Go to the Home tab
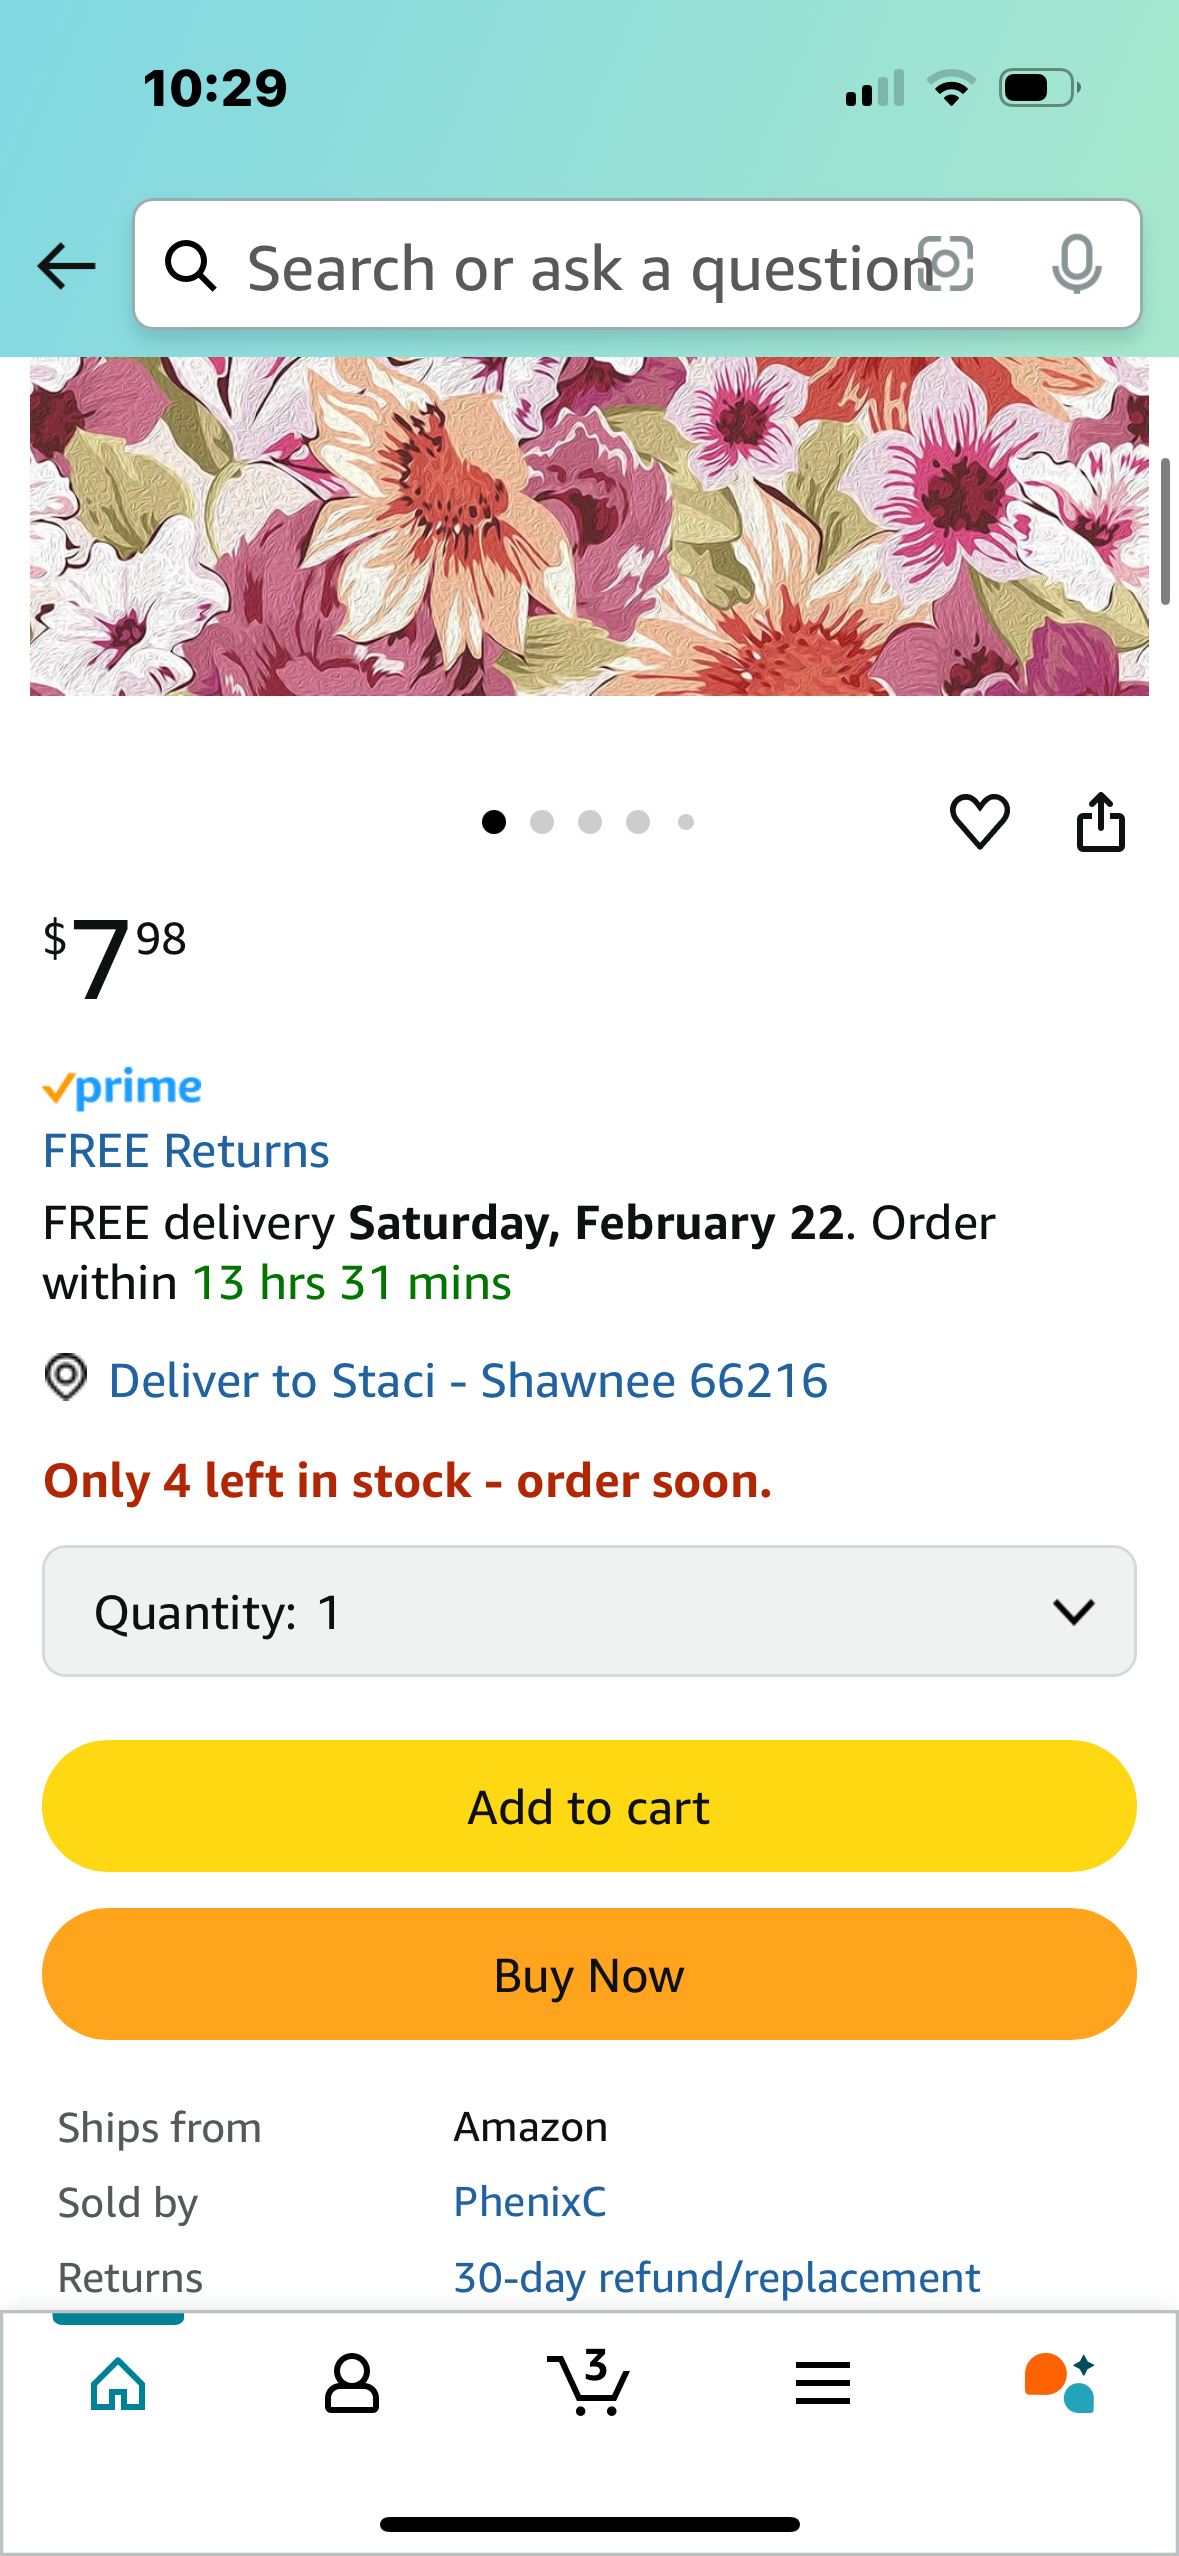 pyautogui.click(x=118, y=2383)
